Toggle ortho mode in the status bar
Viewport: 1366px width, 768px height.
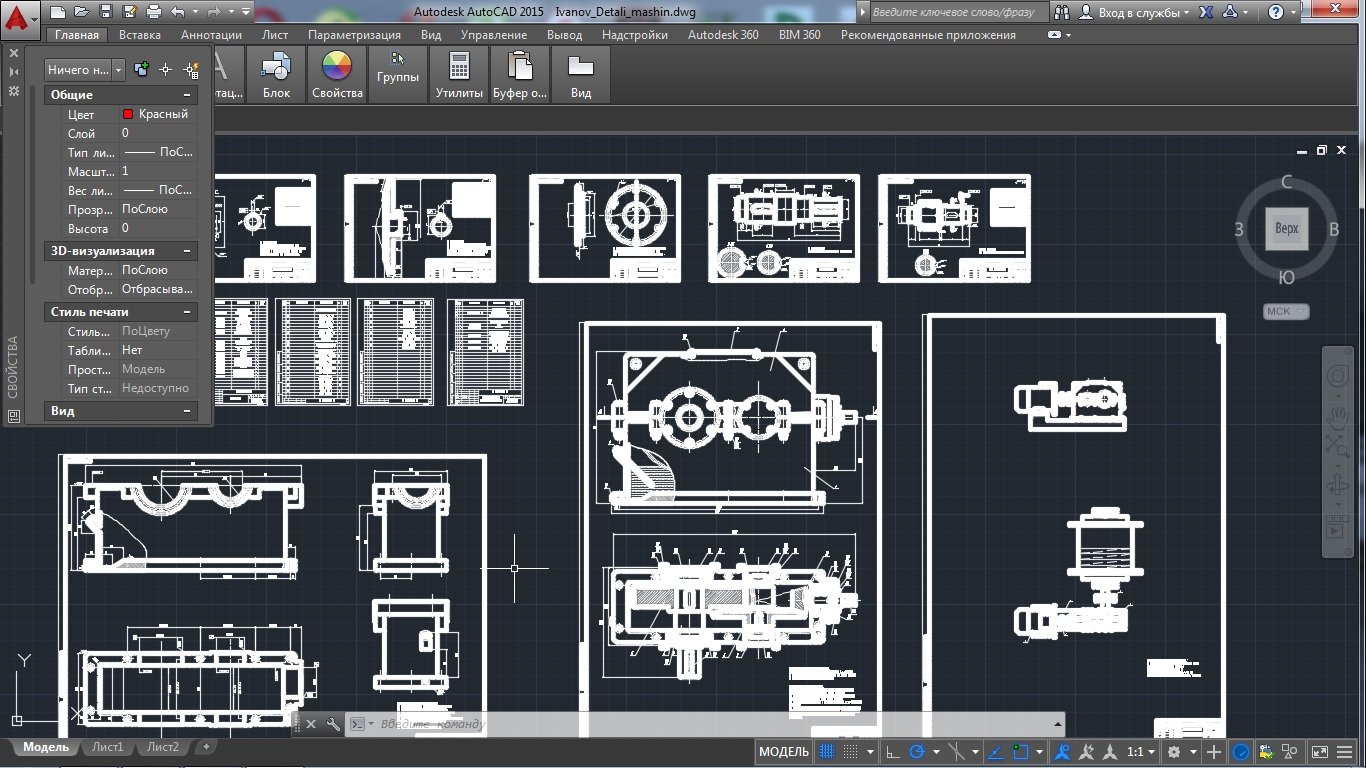tap(892, 752)
